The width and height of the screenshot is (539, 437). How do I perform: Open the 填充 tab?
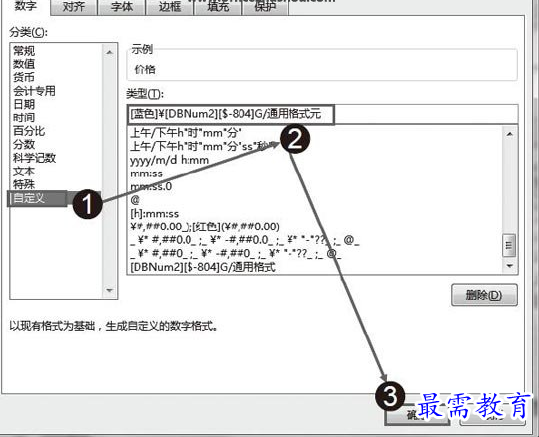pos(218,7)
